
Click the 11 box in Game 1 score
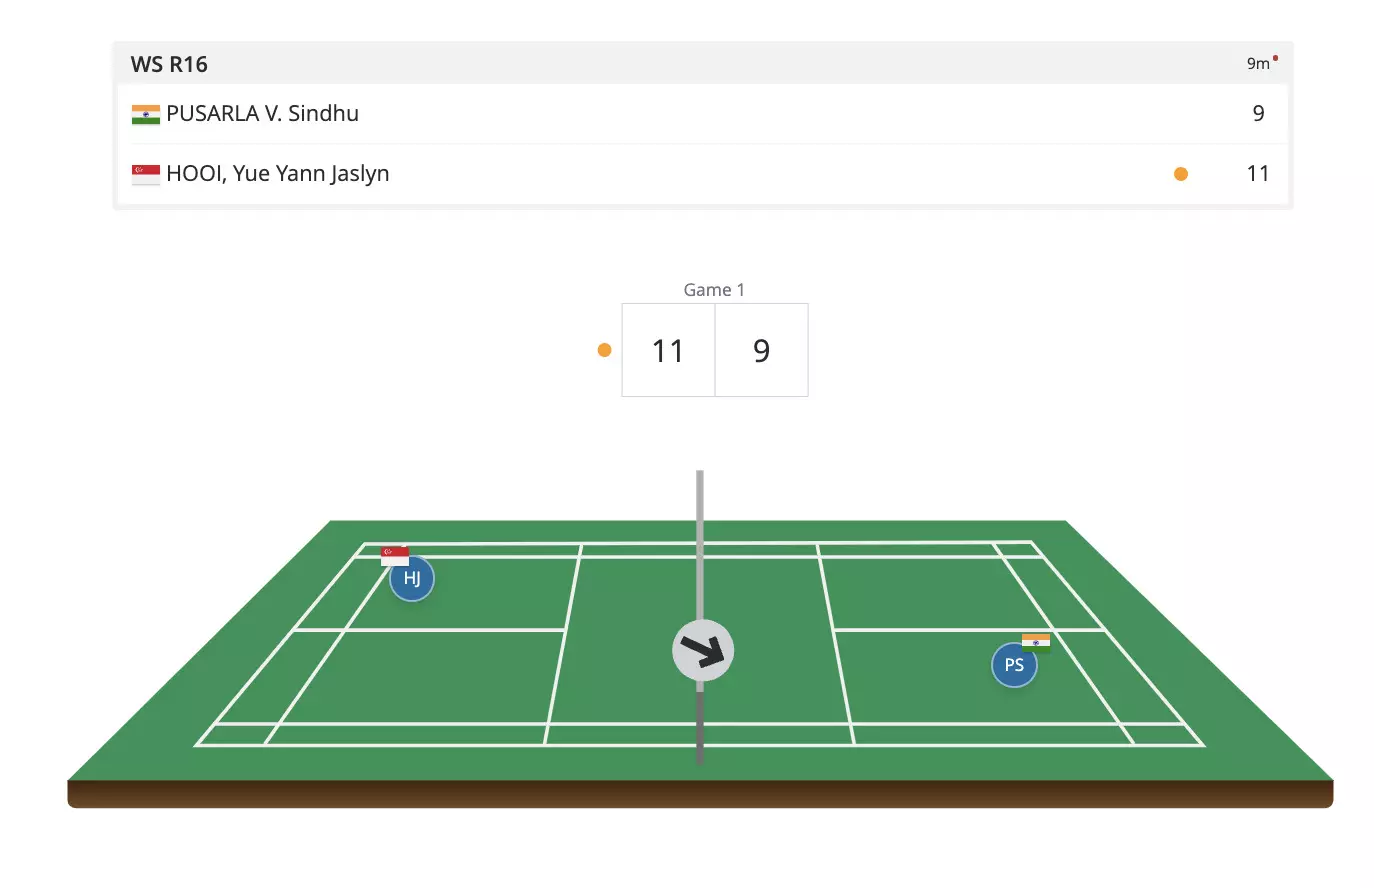[x=668, y=351]
